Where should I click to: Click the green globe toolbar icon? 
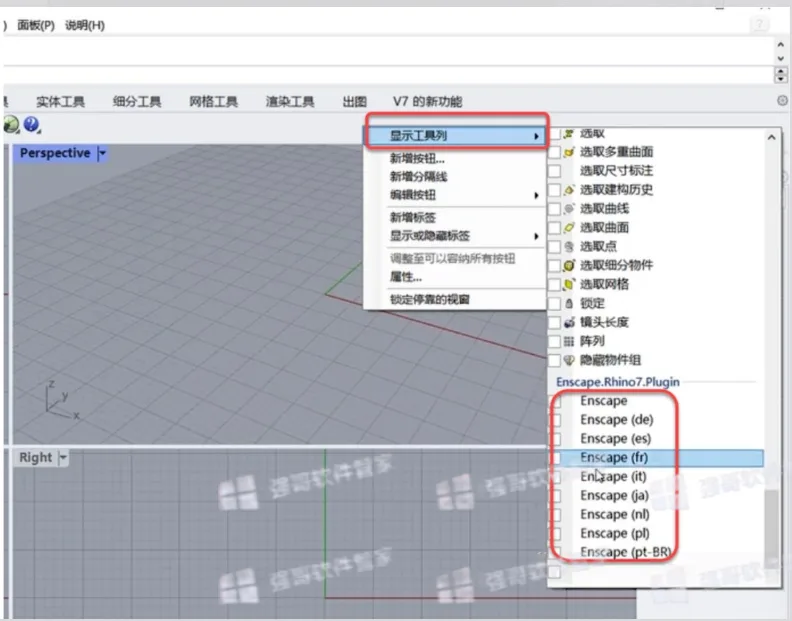(x=11, y=124)
